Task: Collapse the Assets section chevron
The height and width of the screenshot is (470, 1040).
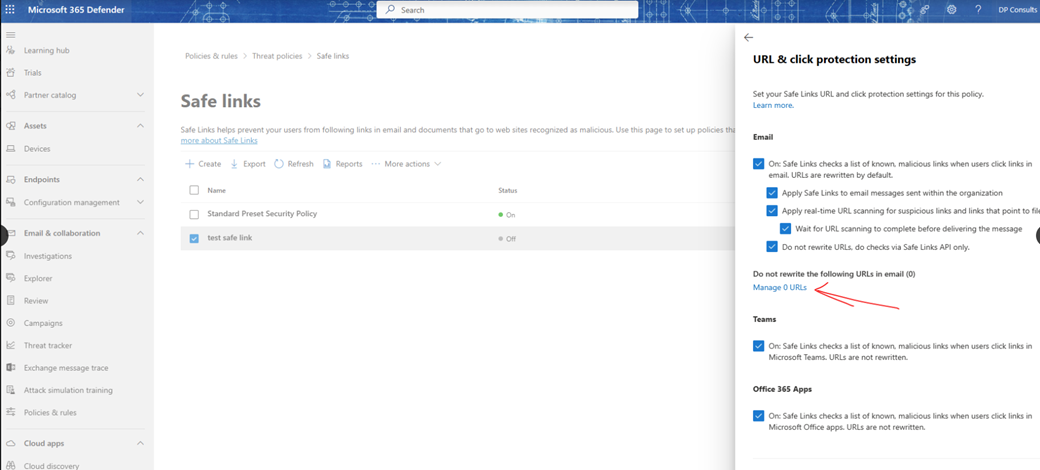Action: (140, 126)
